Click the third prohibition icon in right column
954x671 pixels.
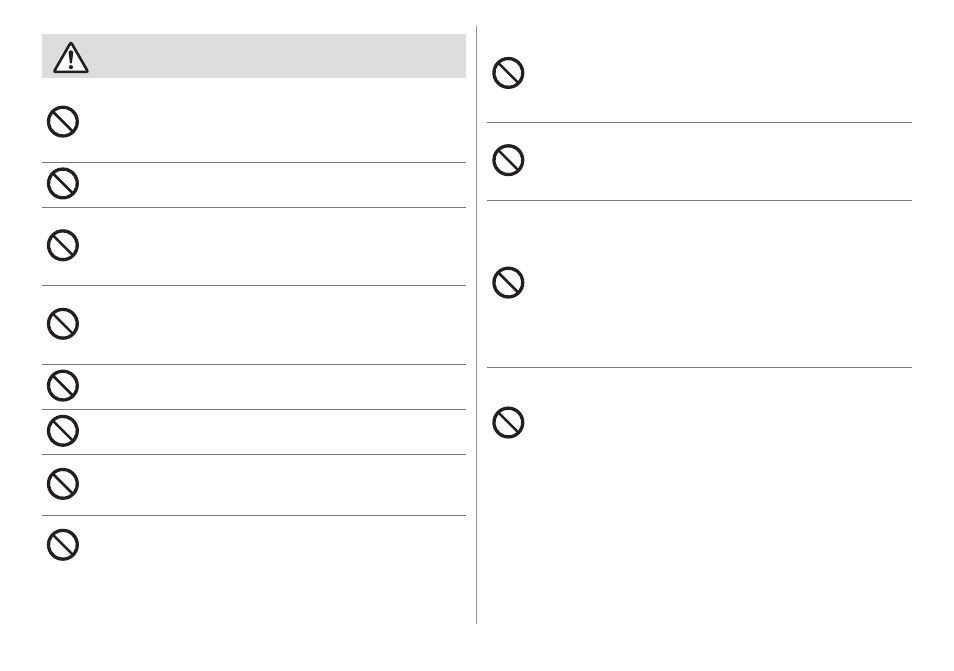[508, 282]
